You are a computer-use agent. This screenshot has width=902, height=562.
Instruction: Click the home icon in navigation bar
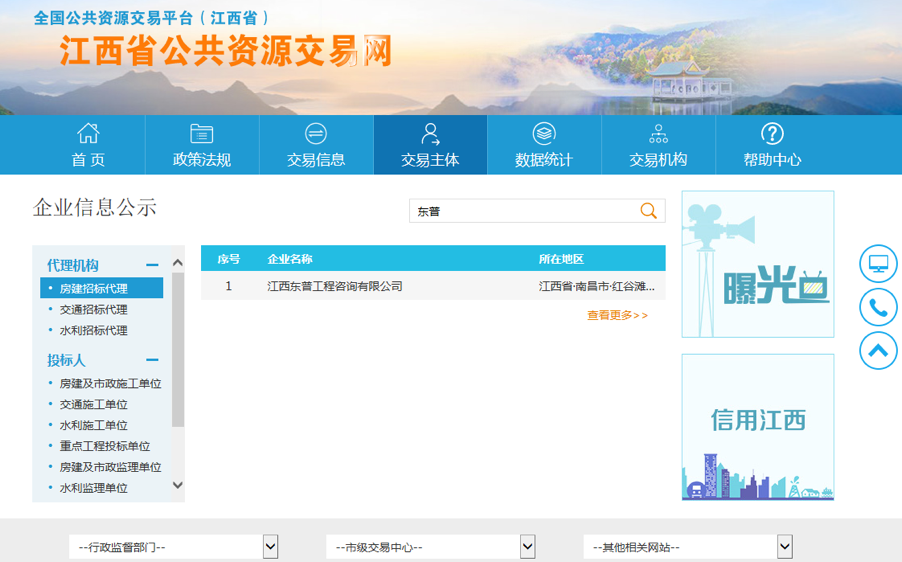88,134
